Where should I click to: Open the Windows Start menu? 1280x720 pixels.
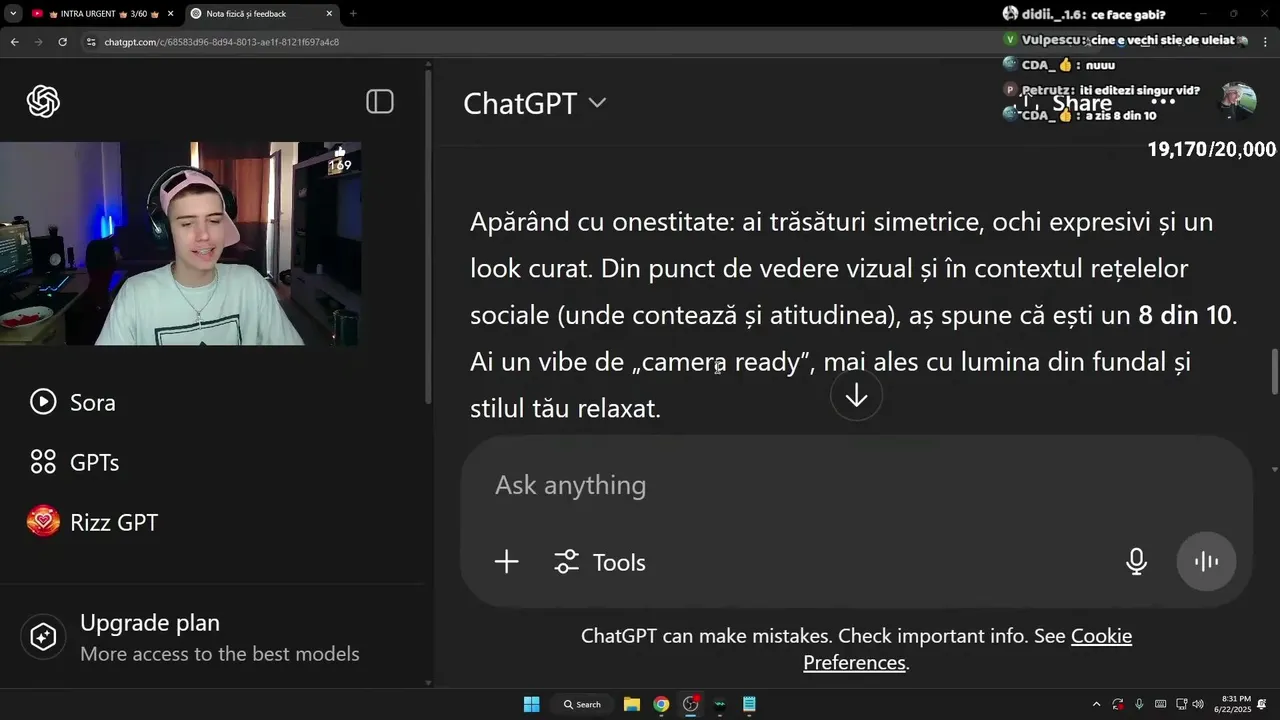pos(531,704)
